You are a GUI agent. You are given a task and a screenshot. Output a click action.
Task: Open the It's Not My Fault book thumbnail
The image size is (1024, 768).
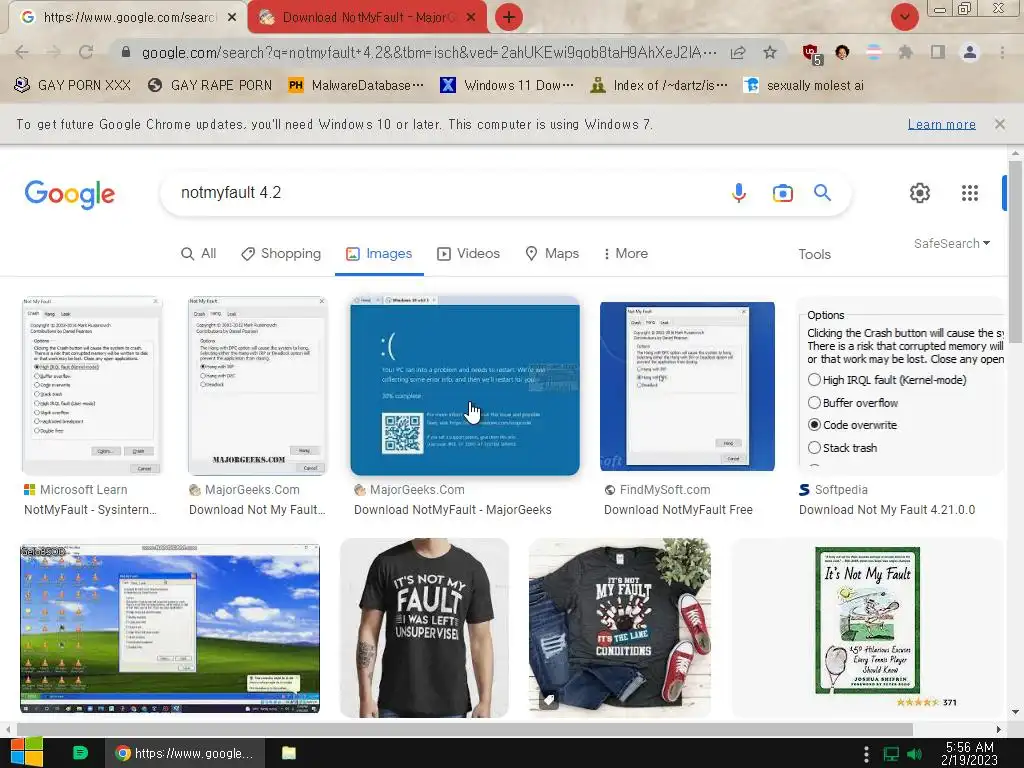[x=867, y=628]
